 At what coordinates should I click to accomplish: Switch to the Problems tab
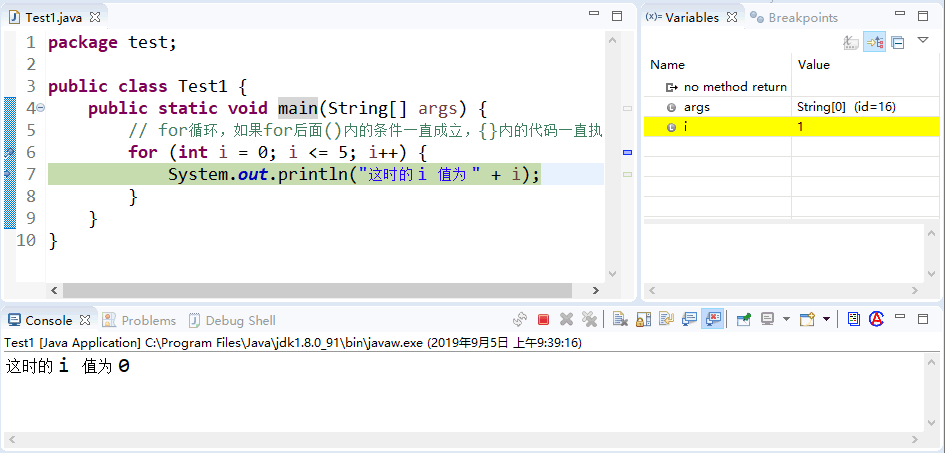pyautogui.click(x=147, y=321)
